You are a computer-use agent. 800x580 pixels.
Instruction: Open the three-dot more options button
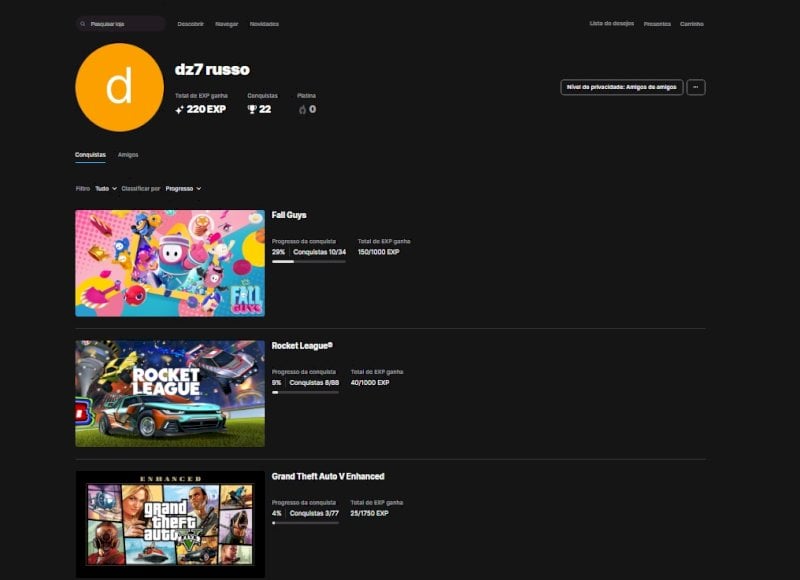click(x=696, y=87)
